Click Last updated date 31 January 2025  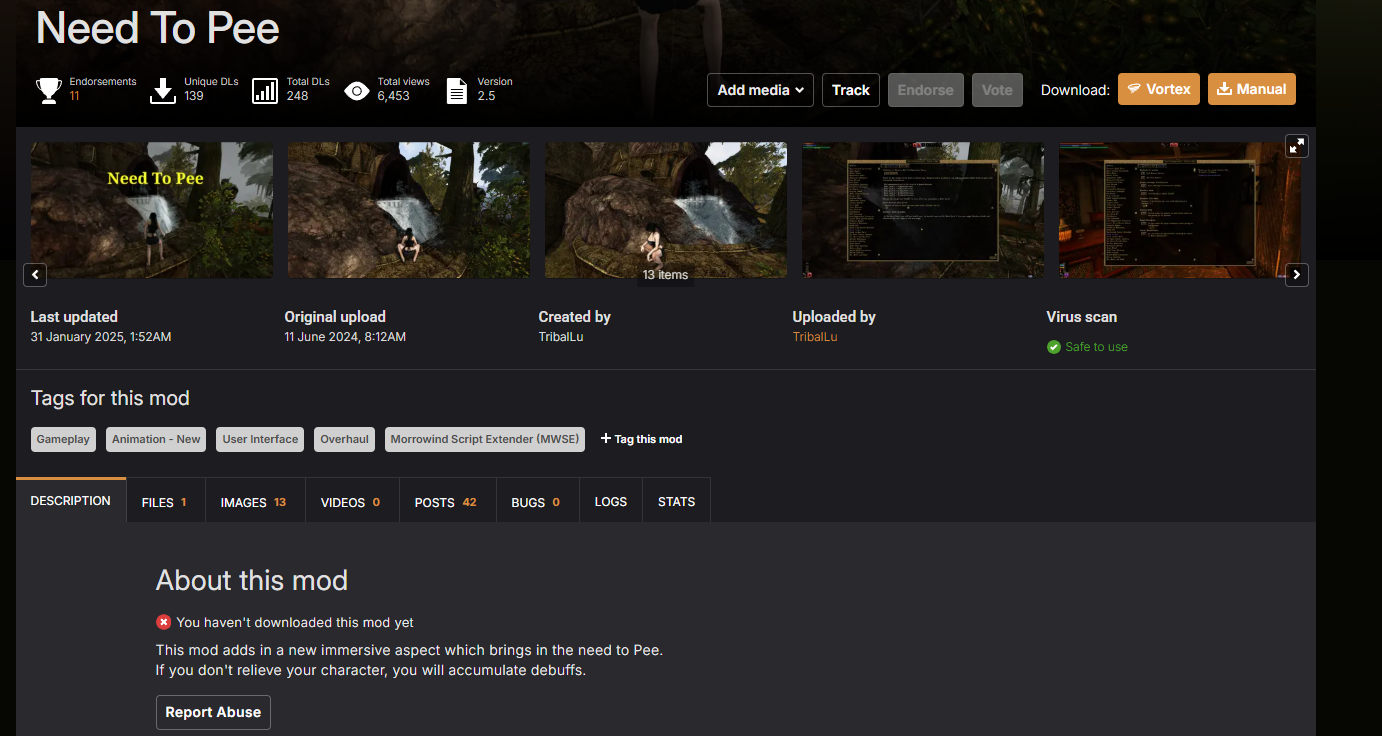101,337
